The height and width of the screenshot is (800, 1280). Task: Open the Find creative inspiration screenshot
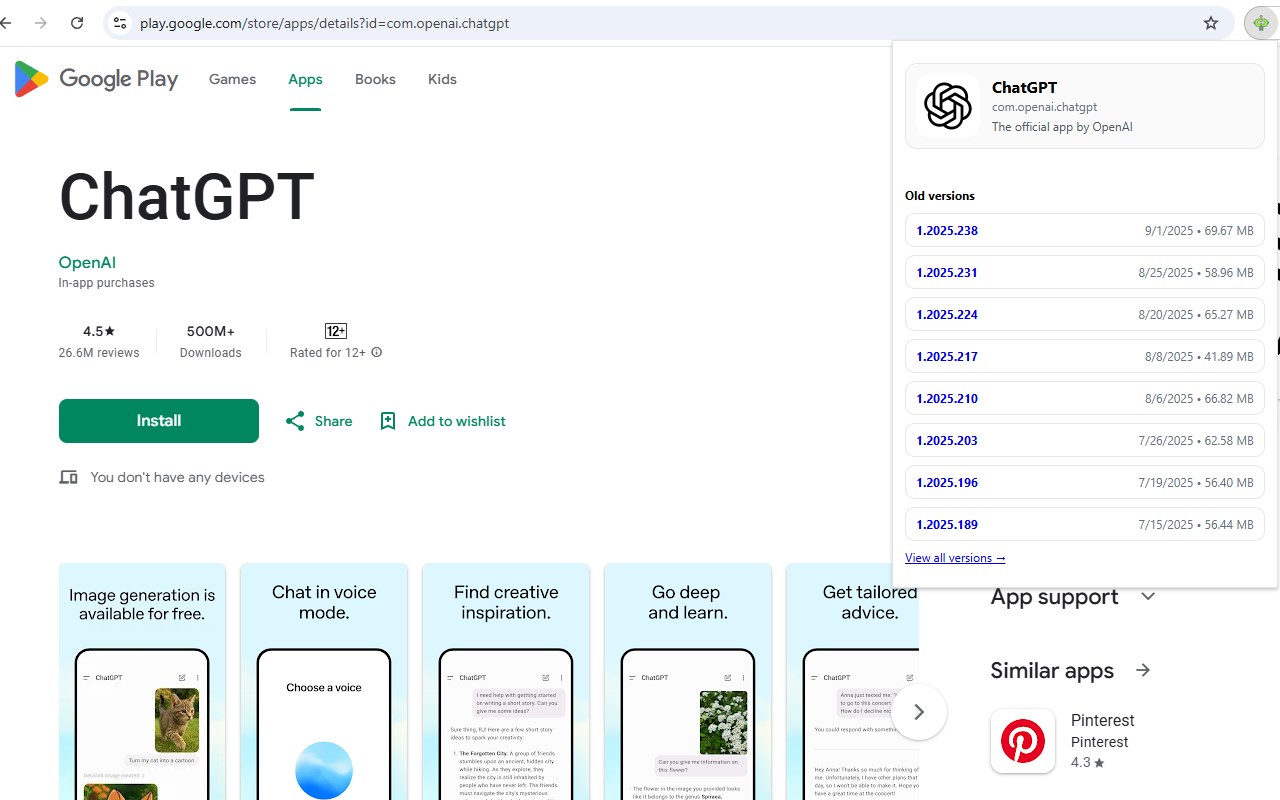tap(506, 682)
